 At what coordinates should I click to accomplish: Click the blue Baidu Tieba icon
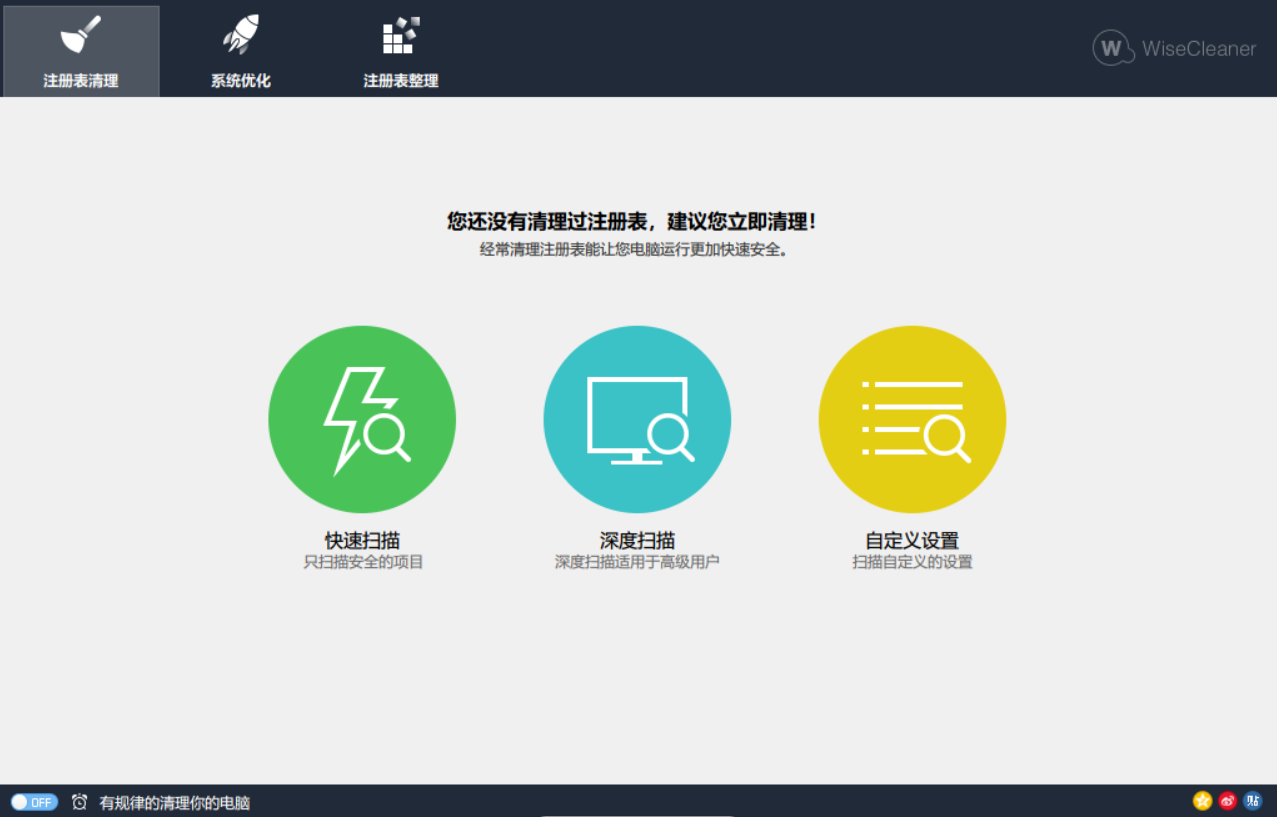tap(1255, 800)
